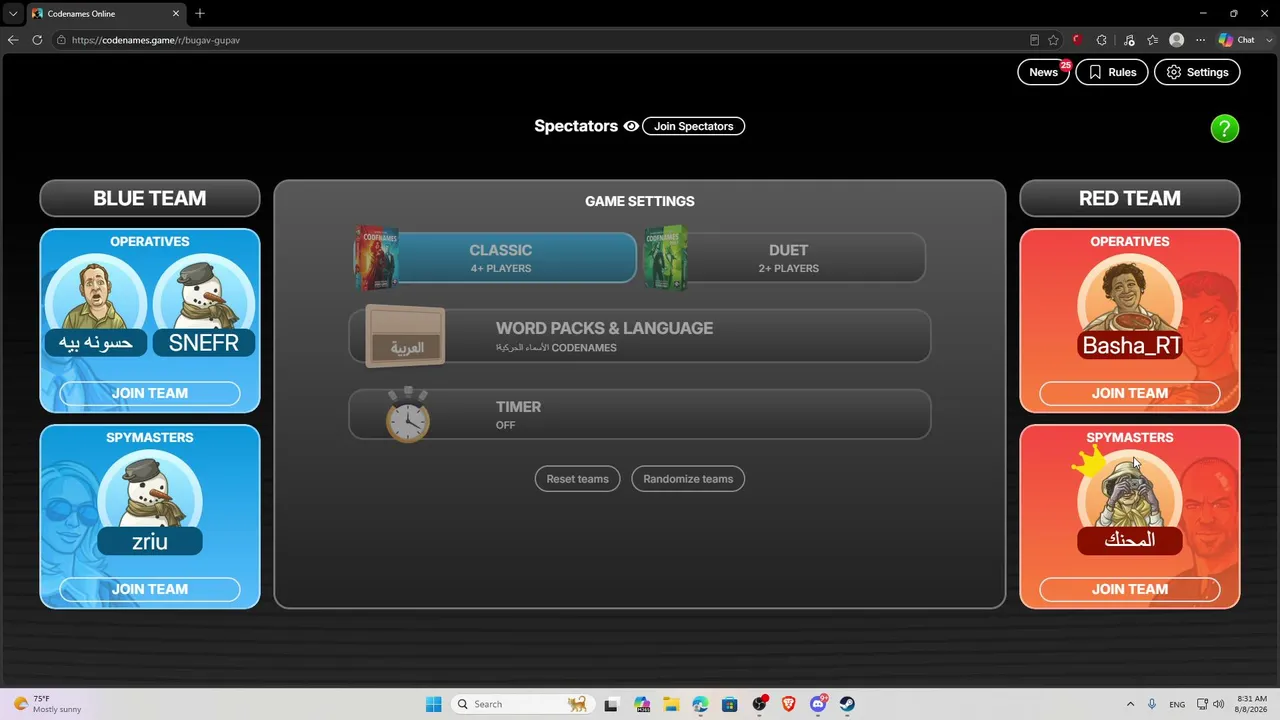Image resolution: width=1280 pixels, height=720 pixels.
Task: Click the zriu player name tag
Action: (150, 541)
